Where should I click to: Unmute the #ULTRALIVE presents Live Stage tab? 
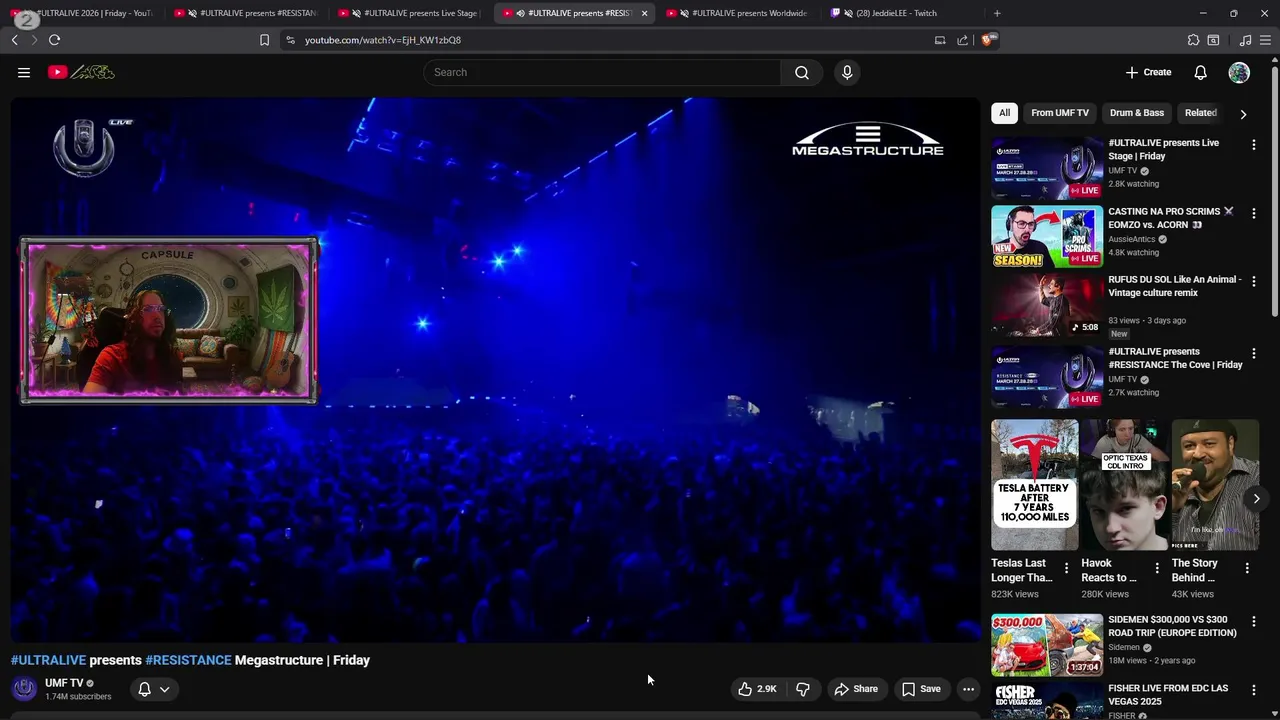tap(356, 13)
